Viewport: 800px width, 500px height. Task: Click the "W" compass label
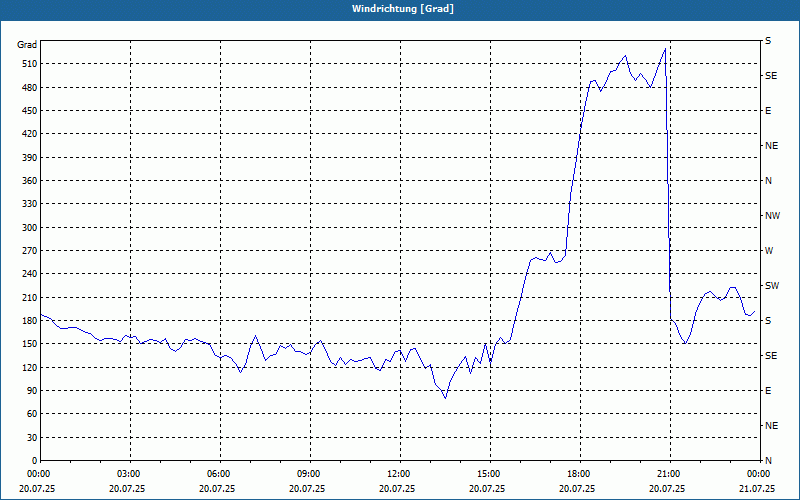pyautogui.click(x=769, y=251)
